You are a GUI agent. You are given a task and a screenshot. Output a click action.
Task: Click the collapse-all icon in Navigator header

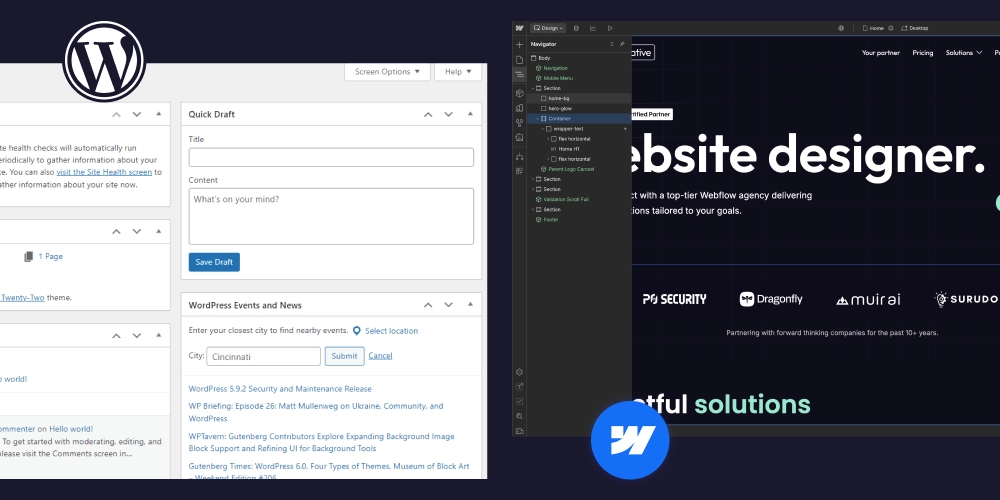coord(612,44)
